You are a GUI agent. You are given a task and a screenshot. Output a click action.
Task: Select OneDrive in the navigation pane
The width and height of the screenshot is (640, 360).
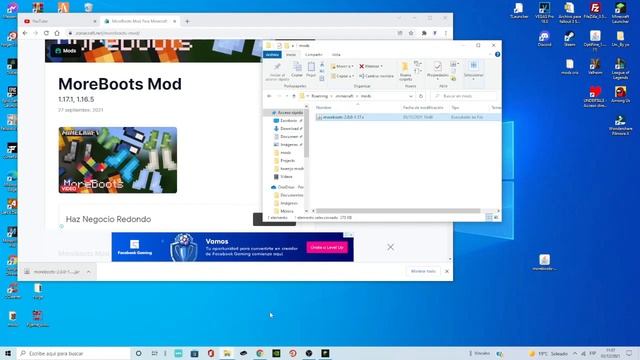click(x=287, y=187)
